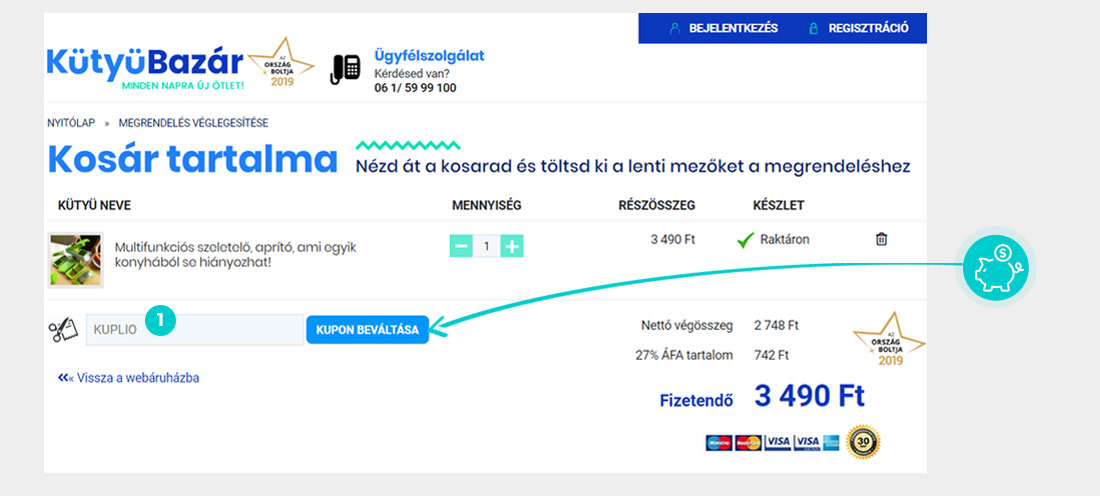This screenshot has height=496, width=1100.
Task: Click the Készlet column header
Action: click(x=778, y=206)
